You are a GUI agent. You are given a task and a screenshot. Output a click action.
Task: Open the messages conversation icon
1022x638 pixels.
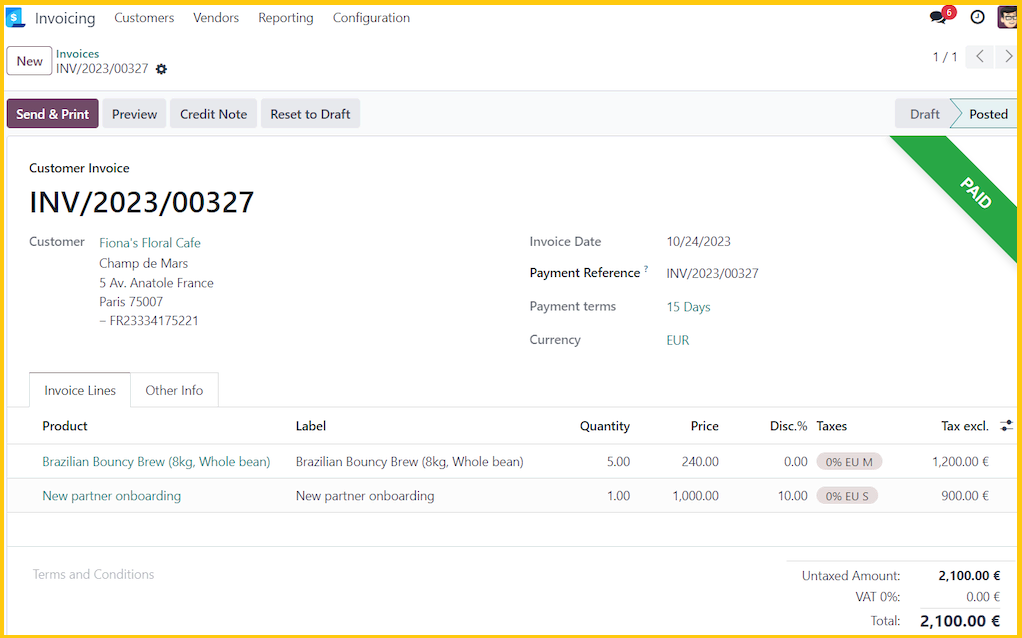938,18
